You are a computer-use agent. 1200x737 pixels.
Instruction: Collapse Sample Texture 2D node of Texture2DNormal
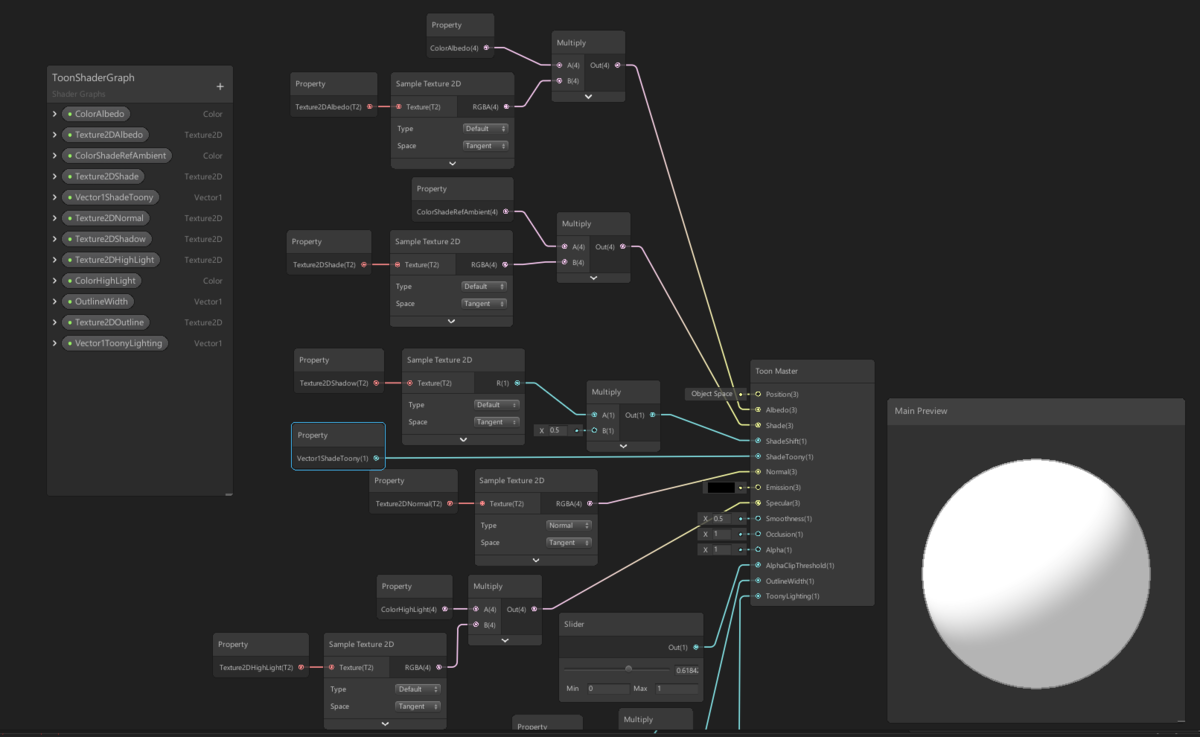click(536, 560)
